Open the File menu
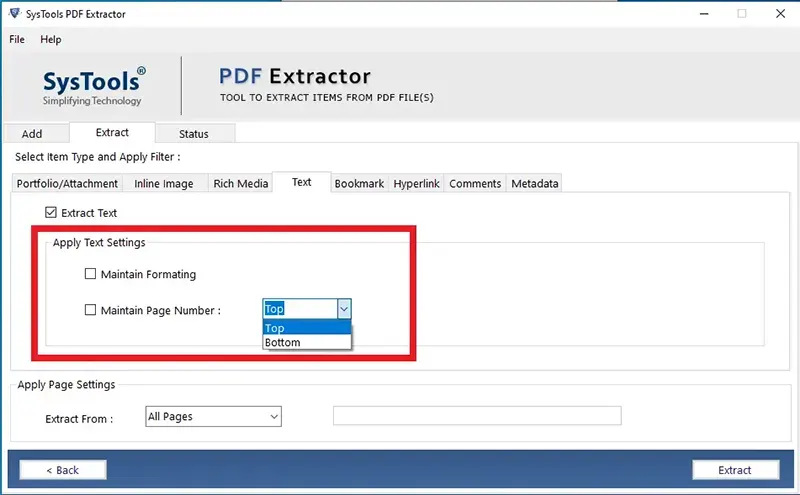This screenshot has width=800, height=495. coord(17,39)
